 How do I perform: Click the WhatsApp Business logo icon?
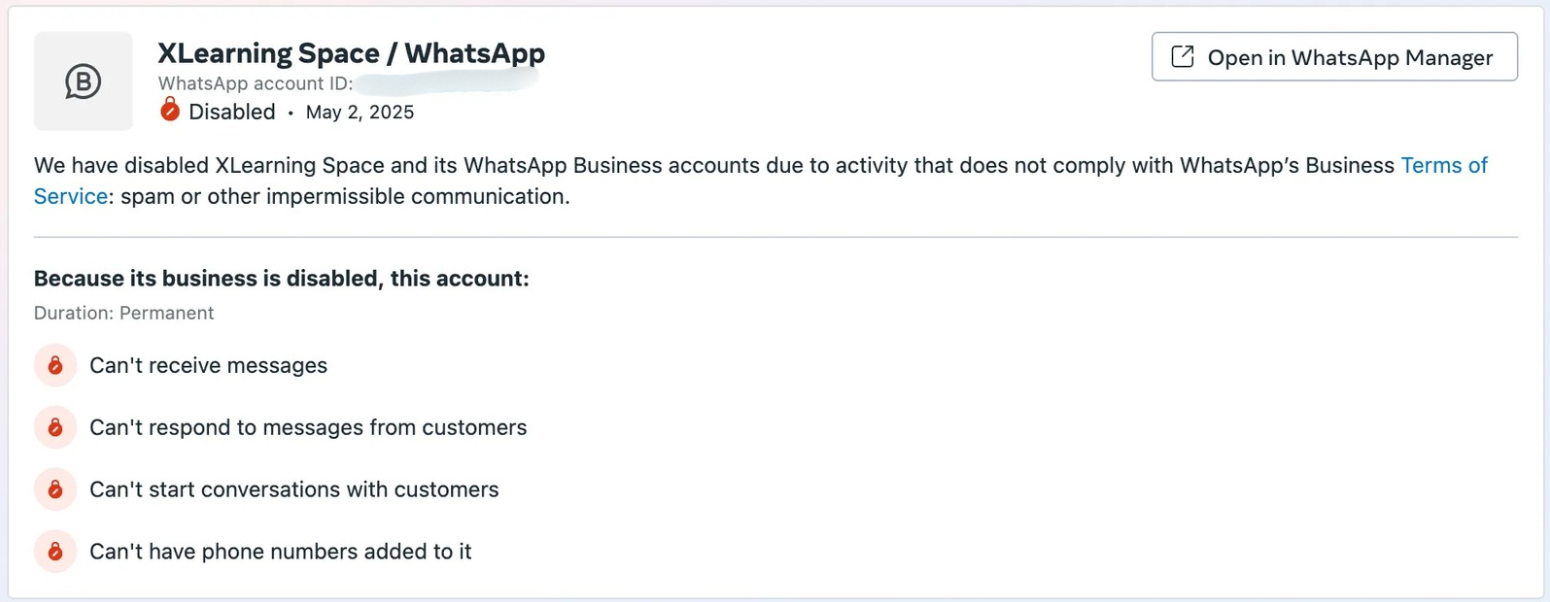pyautogui.click(x=83, y=81)
